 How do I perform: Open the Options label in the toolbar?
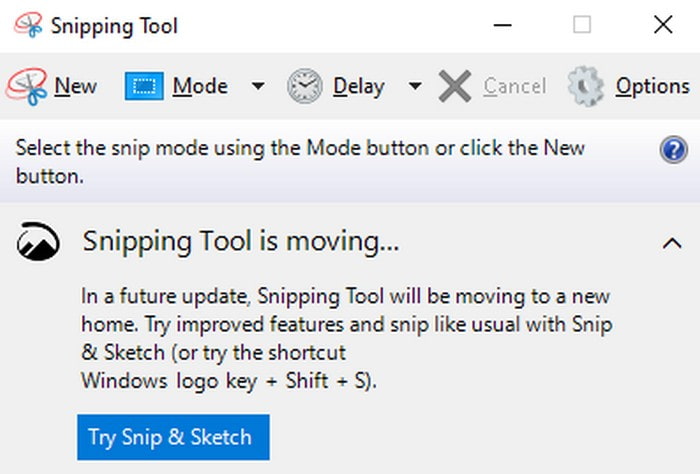click(653, 87)
